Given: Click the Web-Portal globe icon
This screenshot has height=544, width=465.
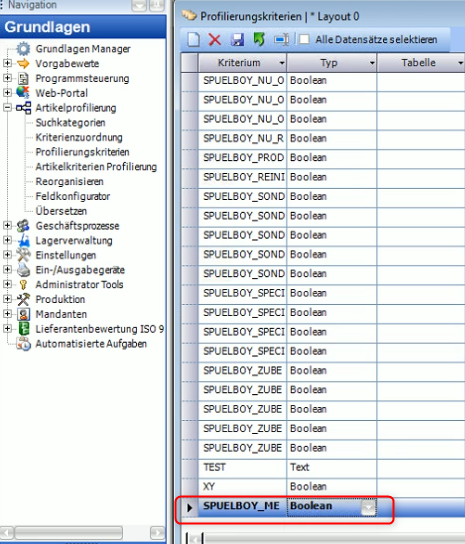Looking at the screenshot, I should point(23,93).
